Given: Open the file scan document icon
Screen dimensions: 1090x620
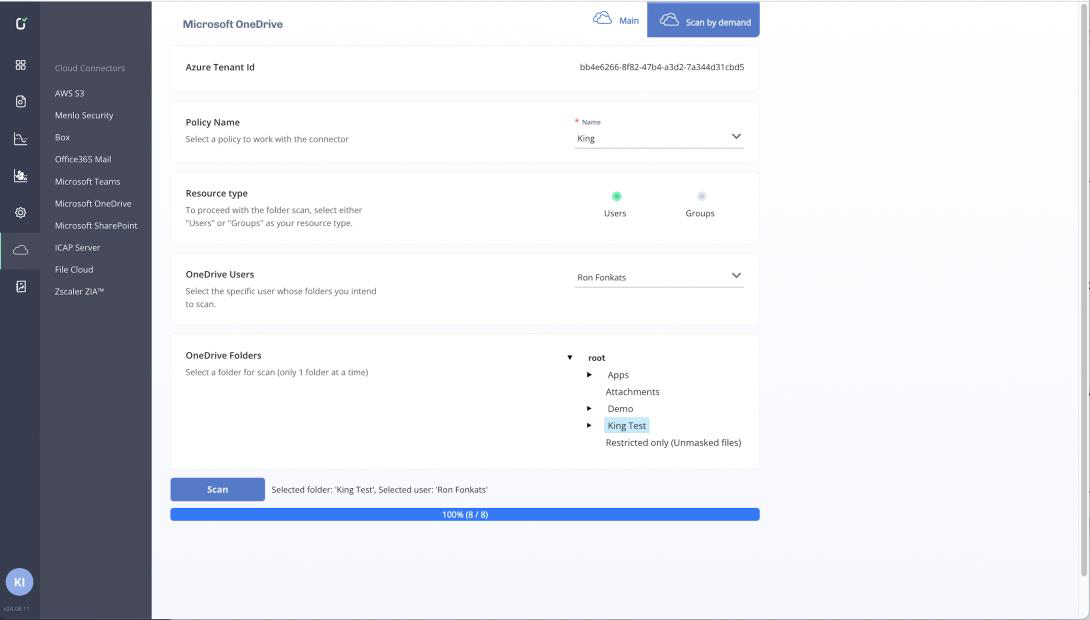Looking at the screenshot, I should [x=21, y=101].
